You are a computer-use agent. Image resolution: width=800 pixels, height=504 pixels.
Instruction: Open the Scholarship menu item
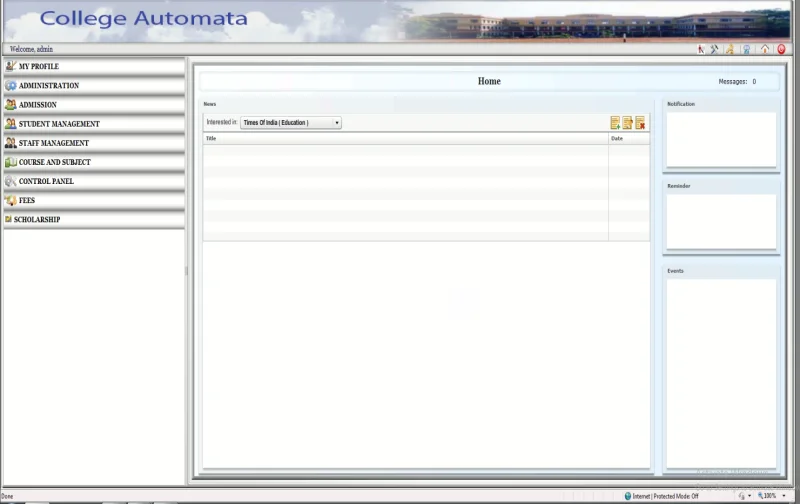coord(36,219)
